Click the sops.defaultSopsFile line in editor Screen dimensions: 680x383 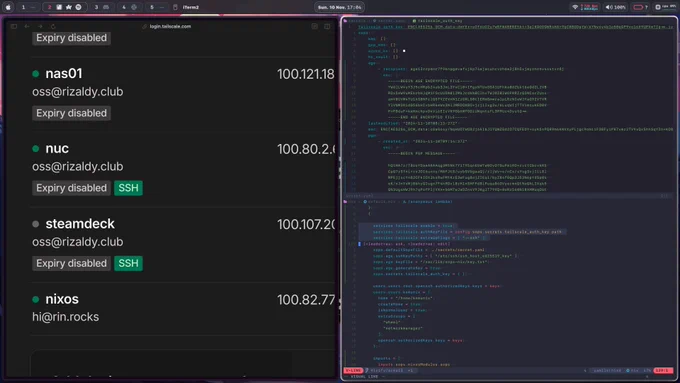click(x=429, y=250)
